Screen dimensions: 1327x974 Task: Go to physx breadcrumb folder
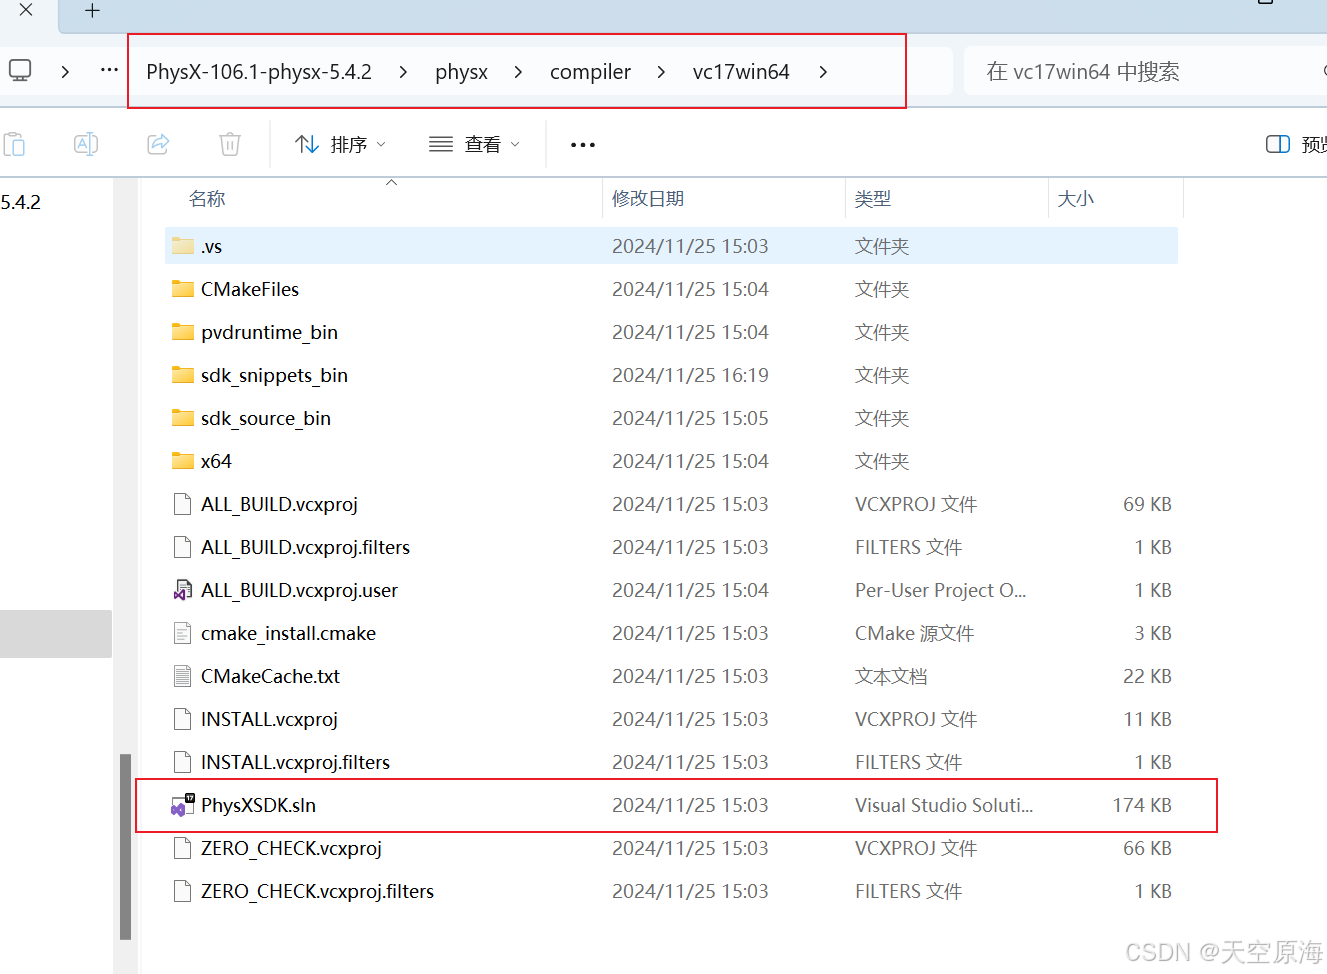462,72
